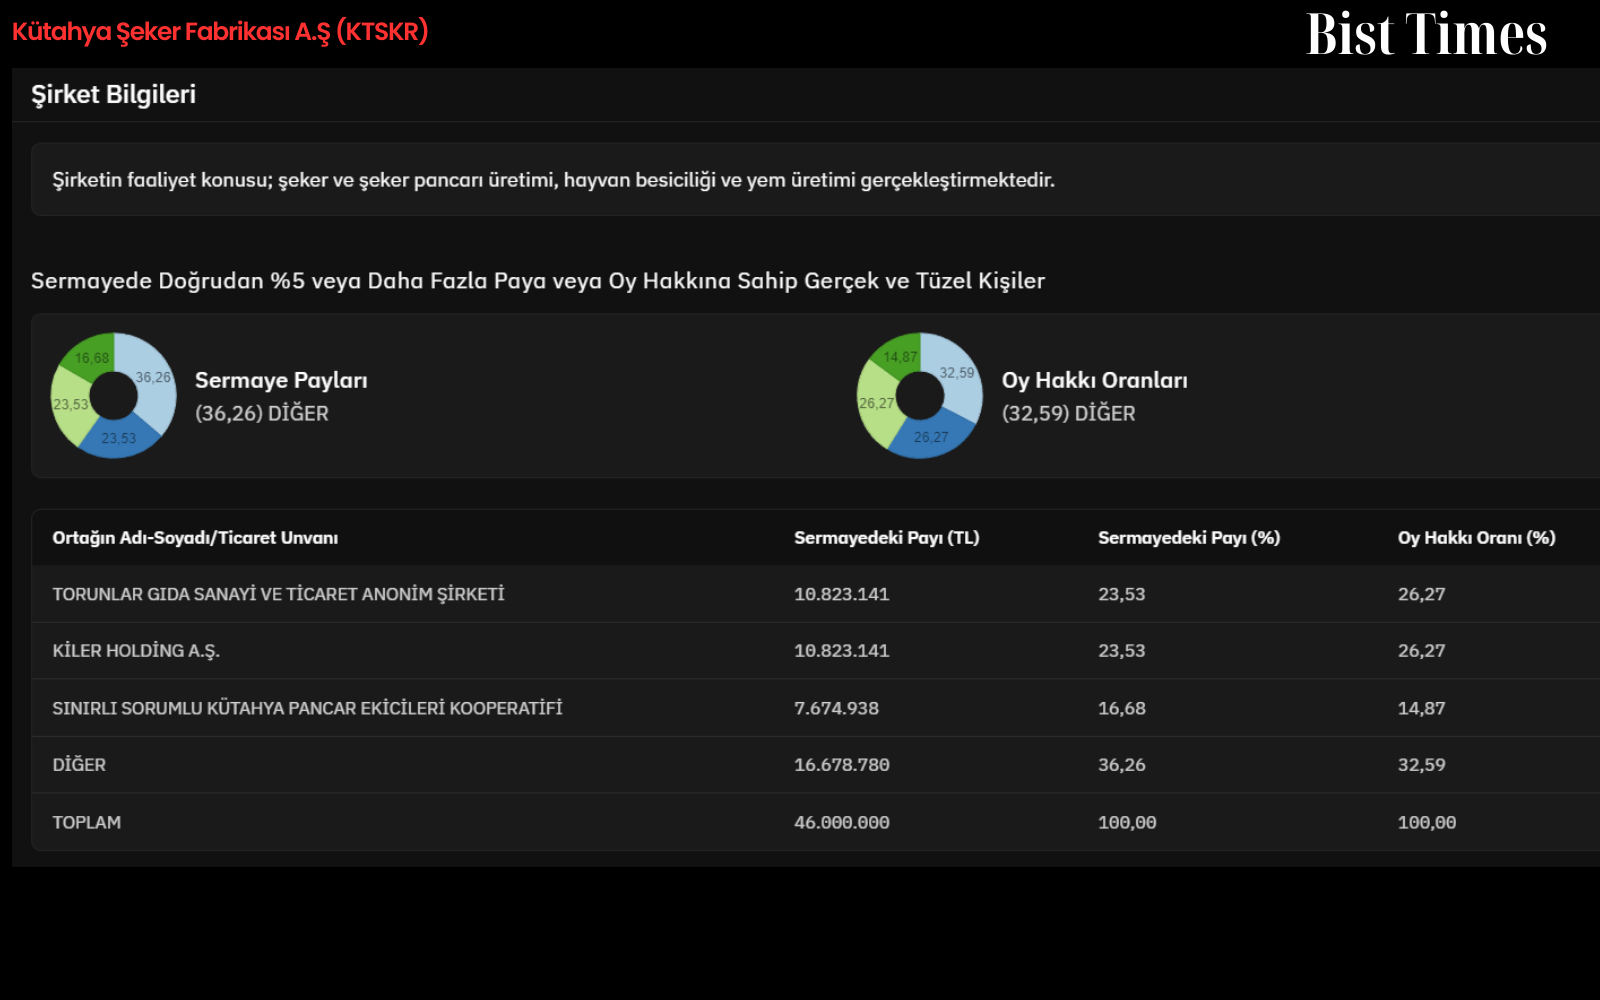Select the Kütahya Pancar Ekicileri Kooperatifi row
Screen dimensions: 1600x1000
(815, 708)
